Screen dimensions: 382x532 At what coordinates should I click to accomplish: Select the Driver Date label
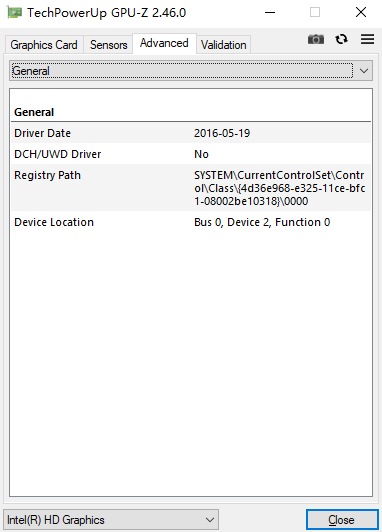pos(42,133)
